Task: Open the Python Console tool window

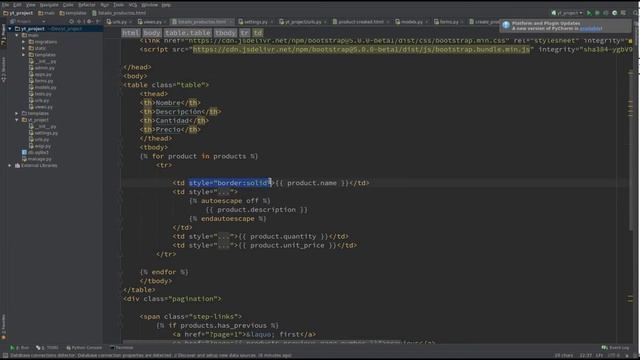Action: point(84,348)
